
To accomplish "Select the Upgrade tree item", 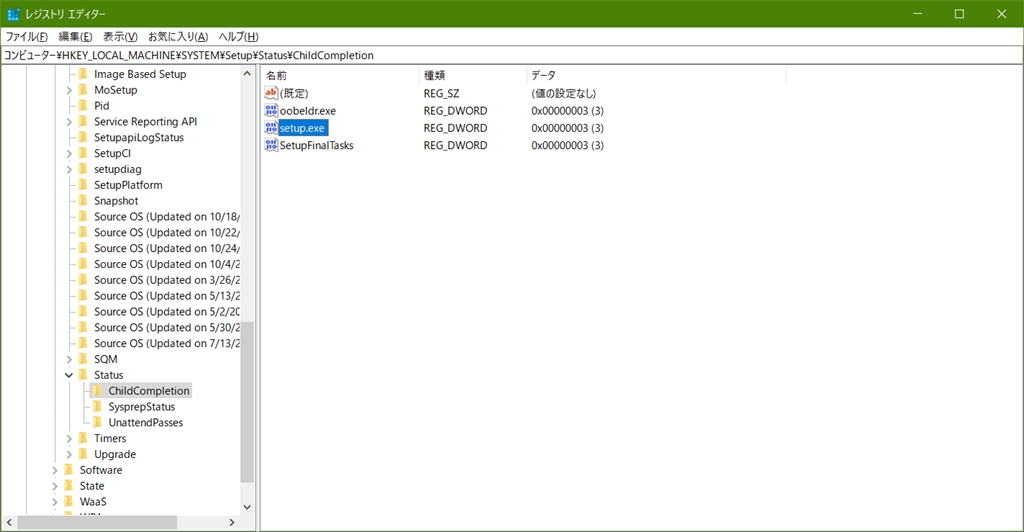I will (x=115, y=454).
